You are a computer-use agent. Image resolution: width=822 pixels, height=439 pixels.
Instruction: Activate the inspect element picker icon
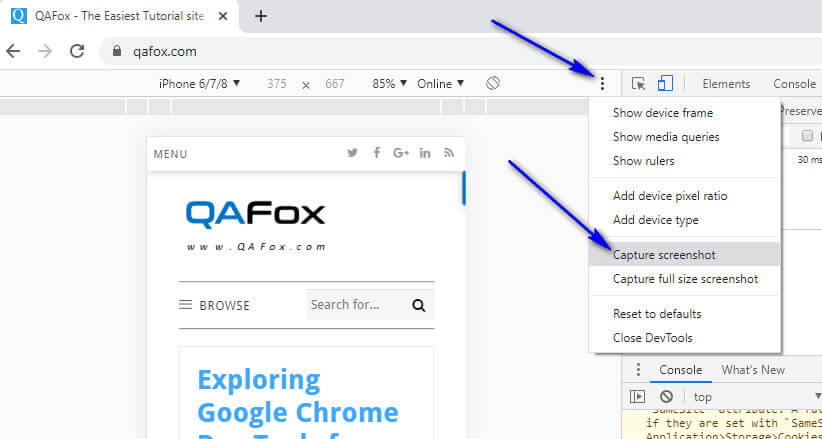638,83
